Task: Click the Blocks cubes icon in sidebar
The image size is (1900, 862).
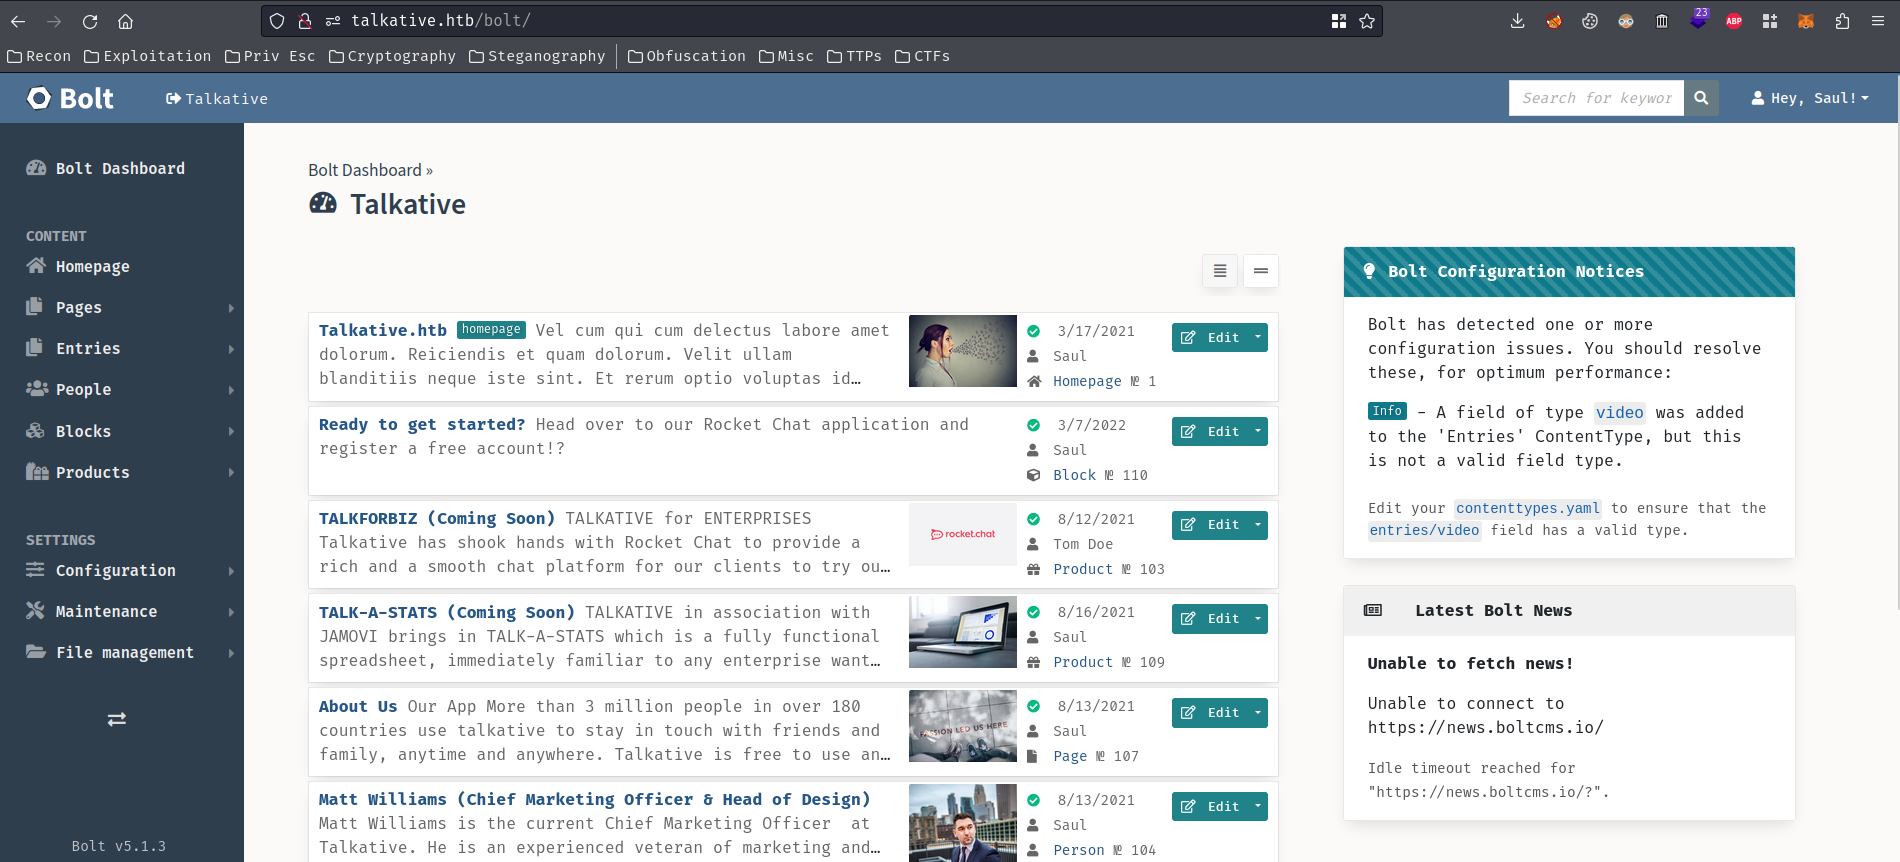Action: (36, 431)
